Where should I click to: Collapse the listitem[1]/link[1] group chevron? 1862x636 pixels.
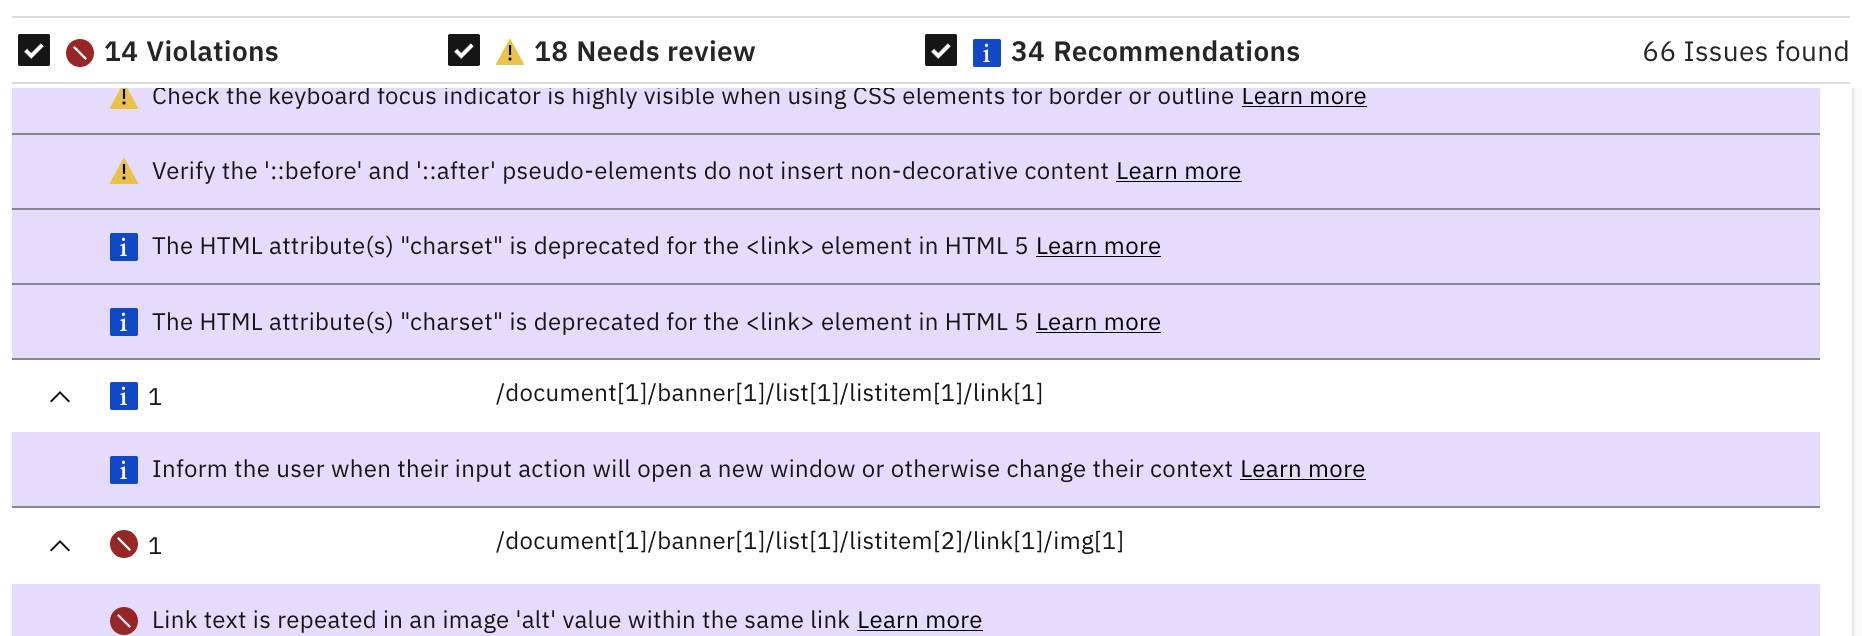[62, 395]
